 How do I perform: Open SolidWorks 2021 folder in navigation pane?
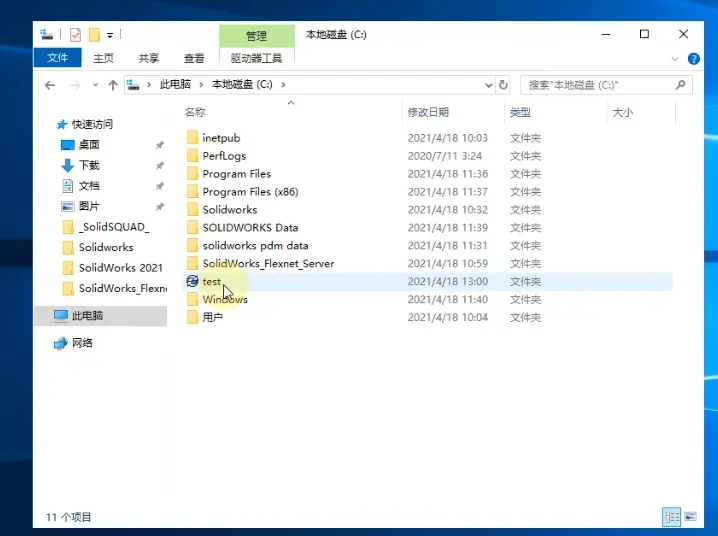(x=120, y=268)
